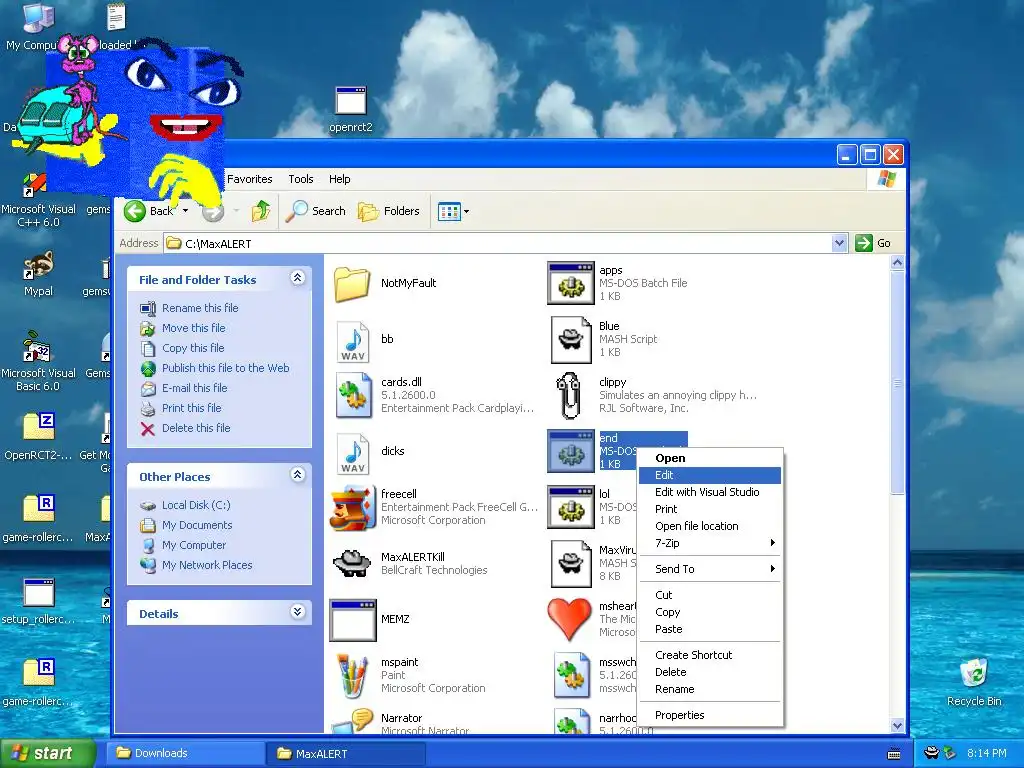Click the Search toolbar button
This screenshot has width=1024, height=768.
315,211
